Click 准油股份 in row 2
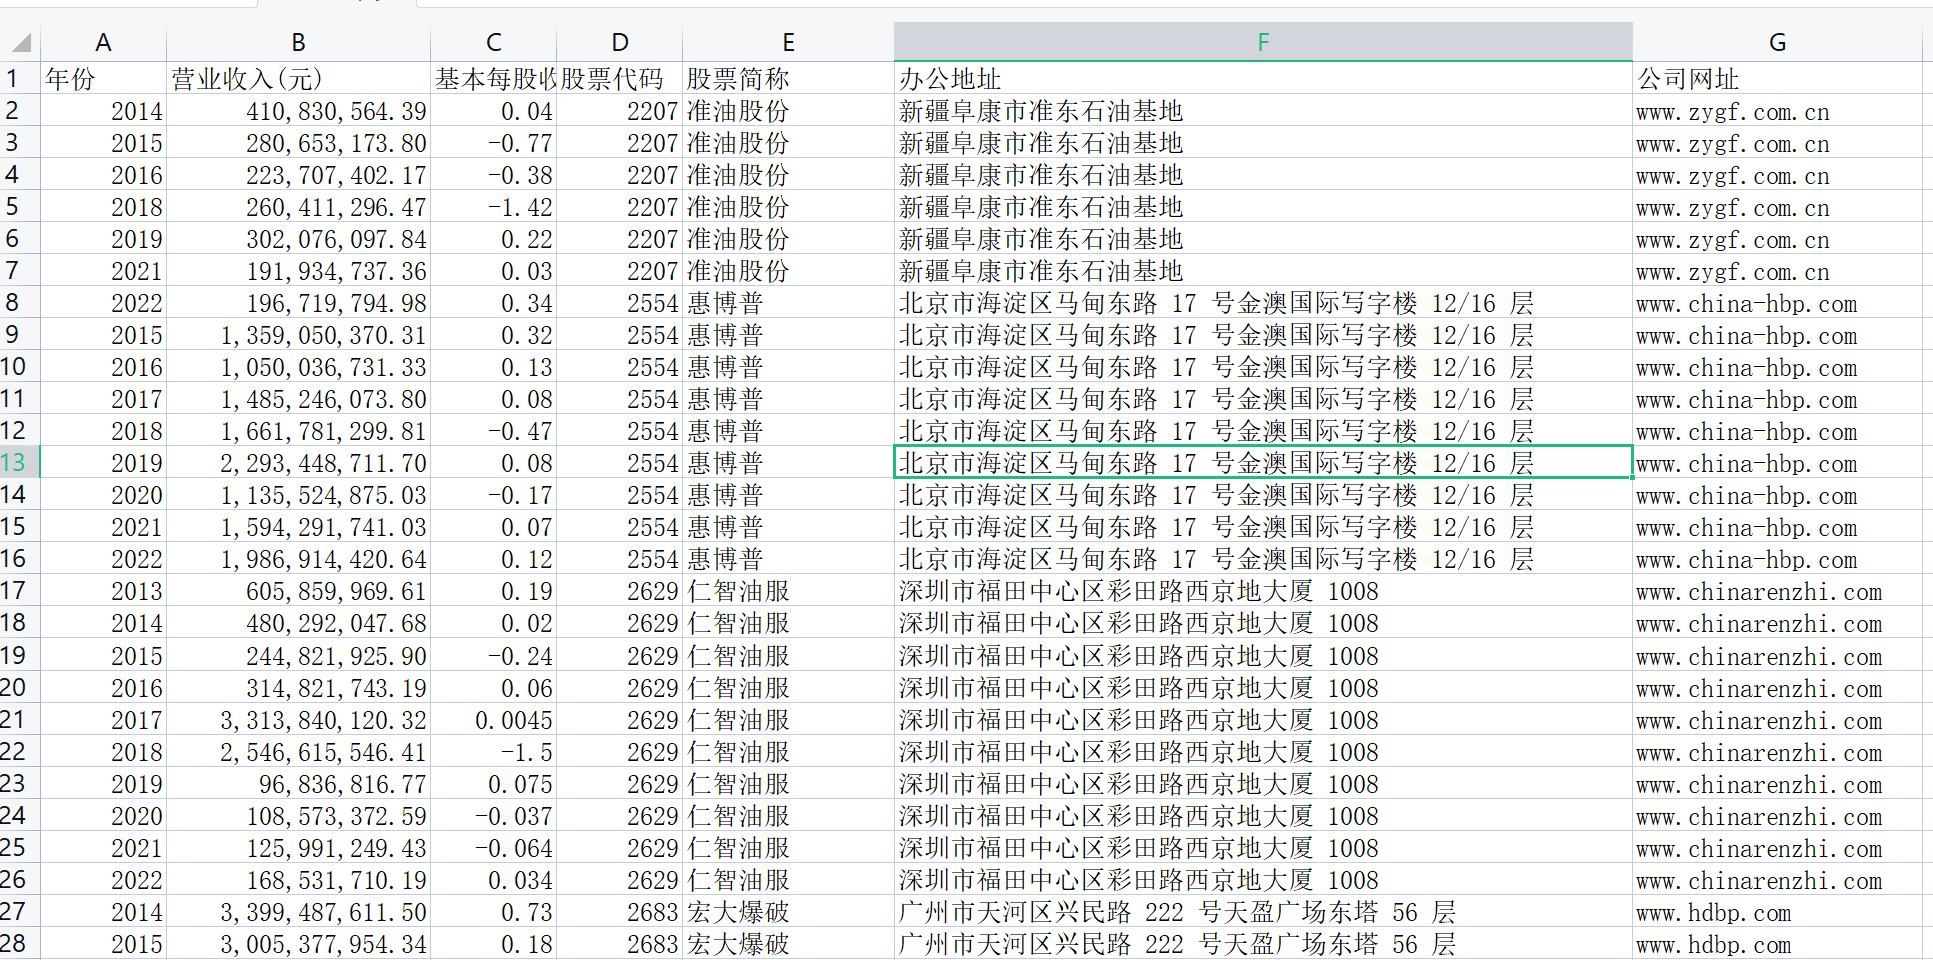The width and height of the screenshot is (1933, 960). (788, 111)
